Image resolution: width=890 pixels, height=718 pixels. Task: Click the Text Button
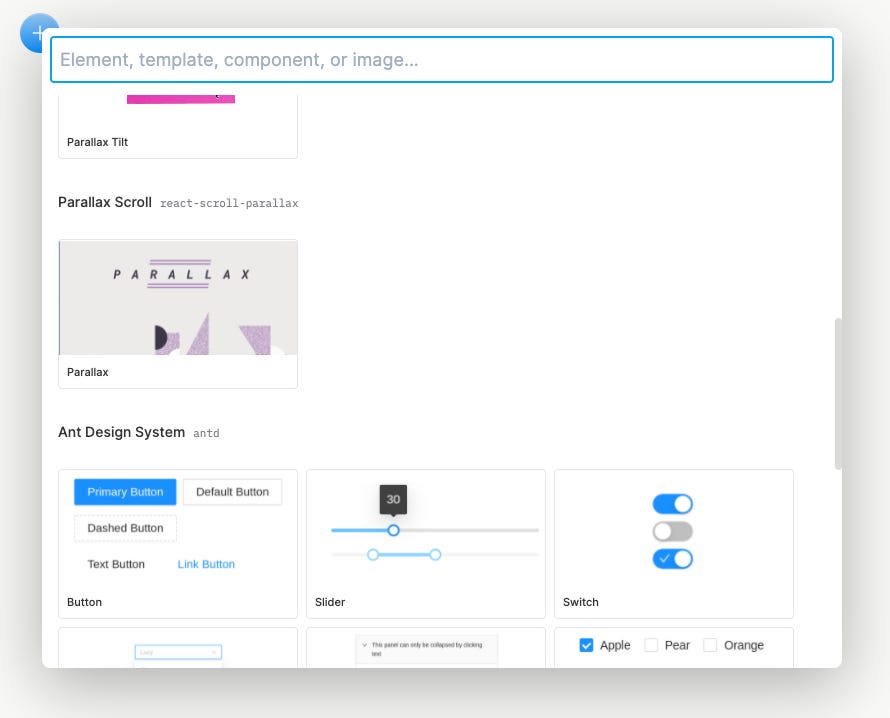coord(117,564)
